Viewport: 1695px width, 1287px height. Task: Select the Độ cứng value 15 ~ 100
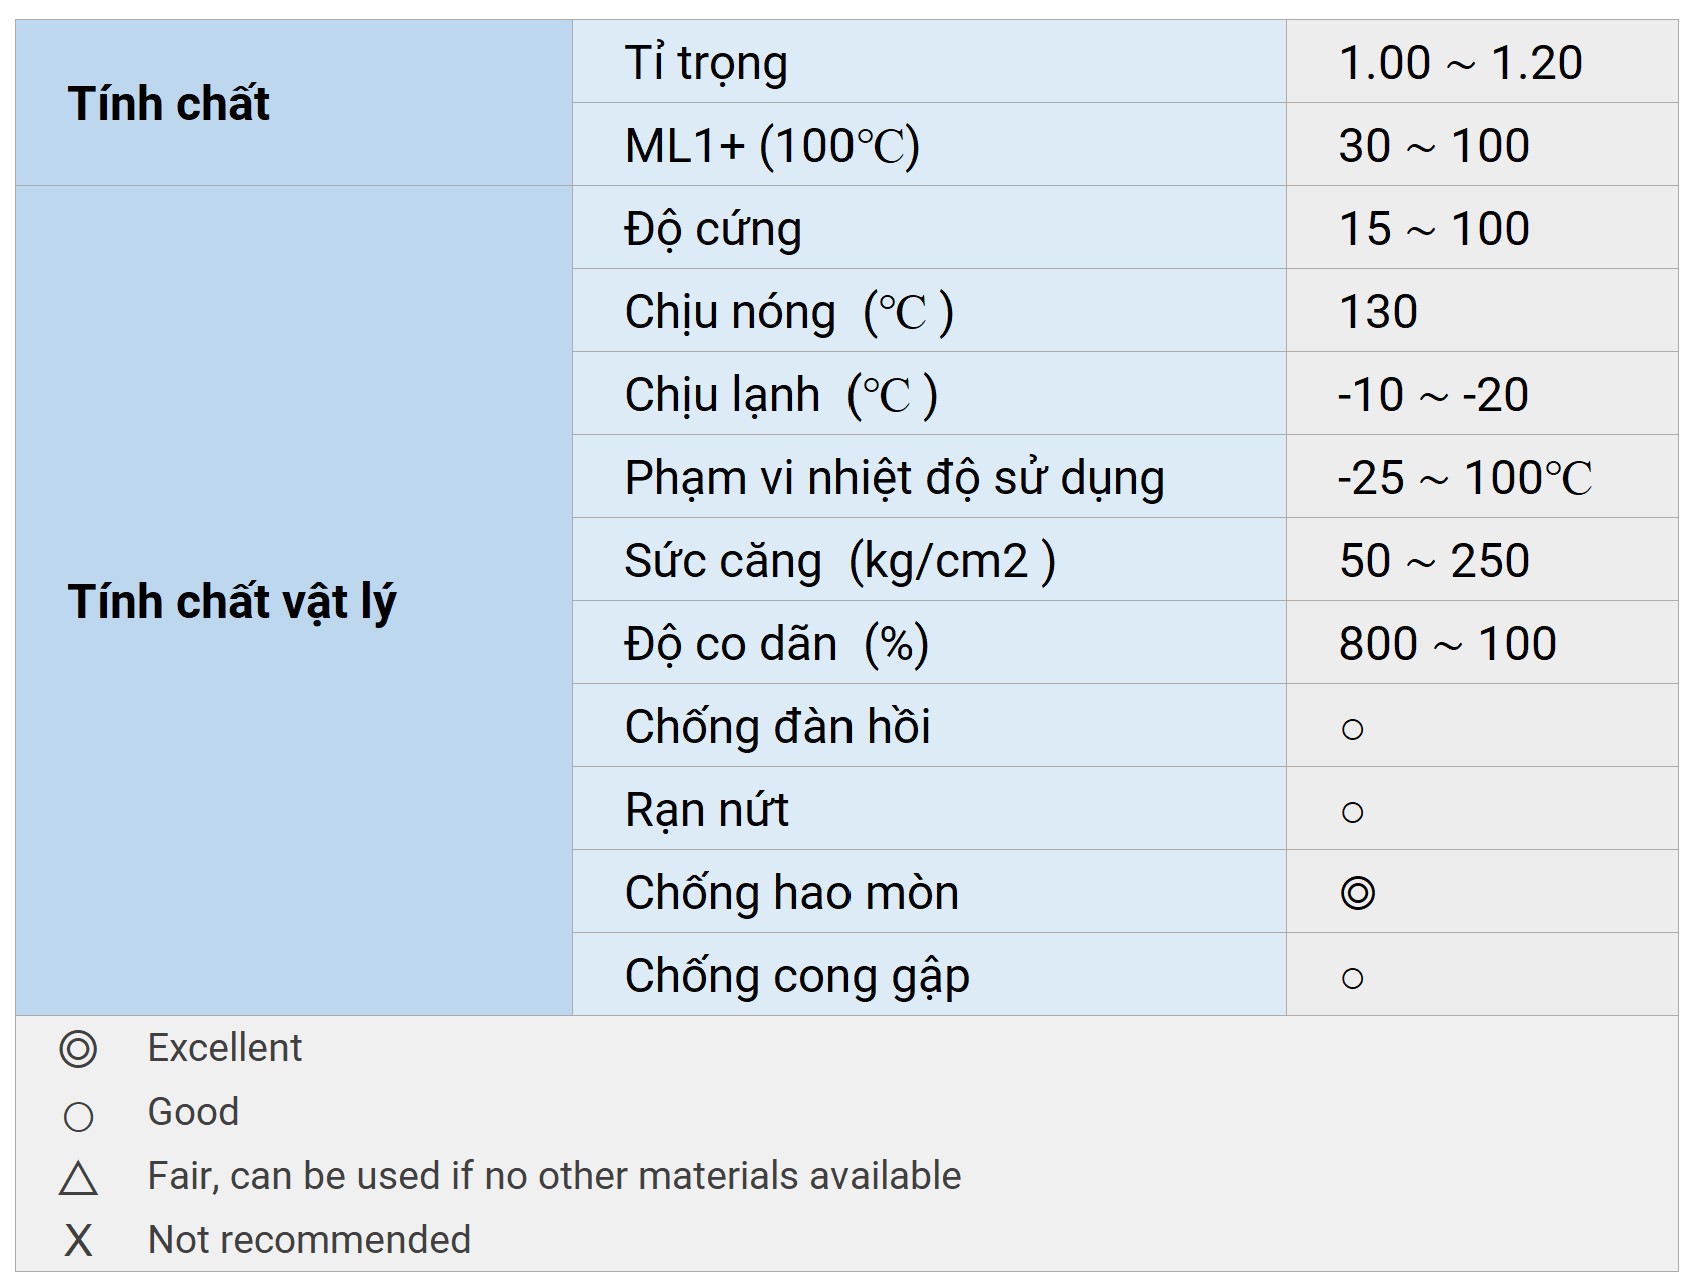(1433, 229)
